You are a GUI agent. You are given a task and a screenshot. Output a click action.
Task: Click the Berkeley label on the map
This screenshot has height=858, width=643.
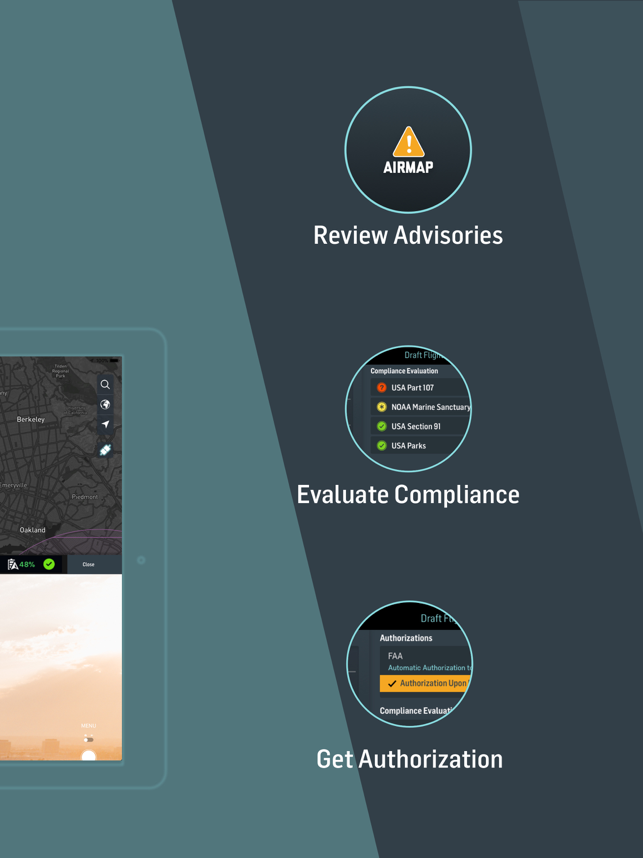coord(31,419)
